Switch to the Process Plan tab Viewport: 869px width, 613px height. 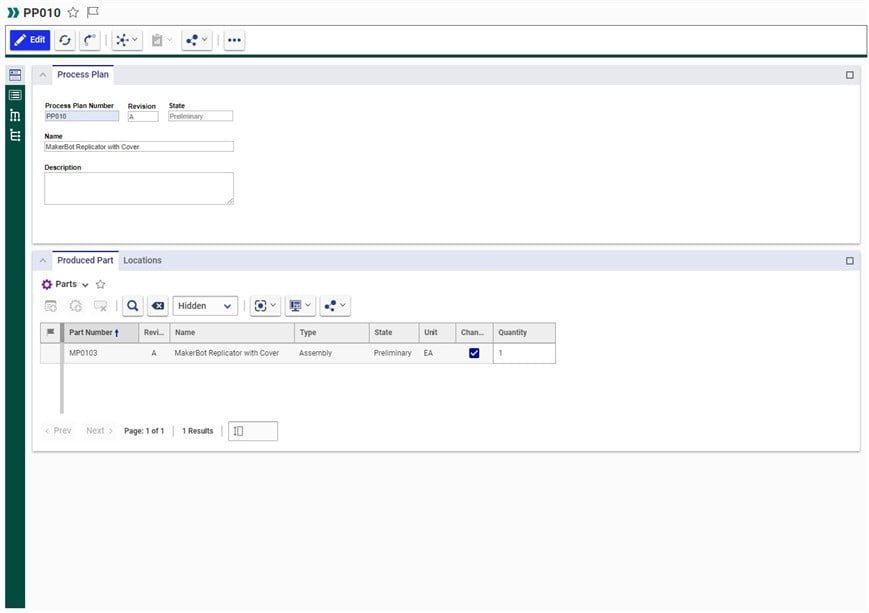click(83, 74)
